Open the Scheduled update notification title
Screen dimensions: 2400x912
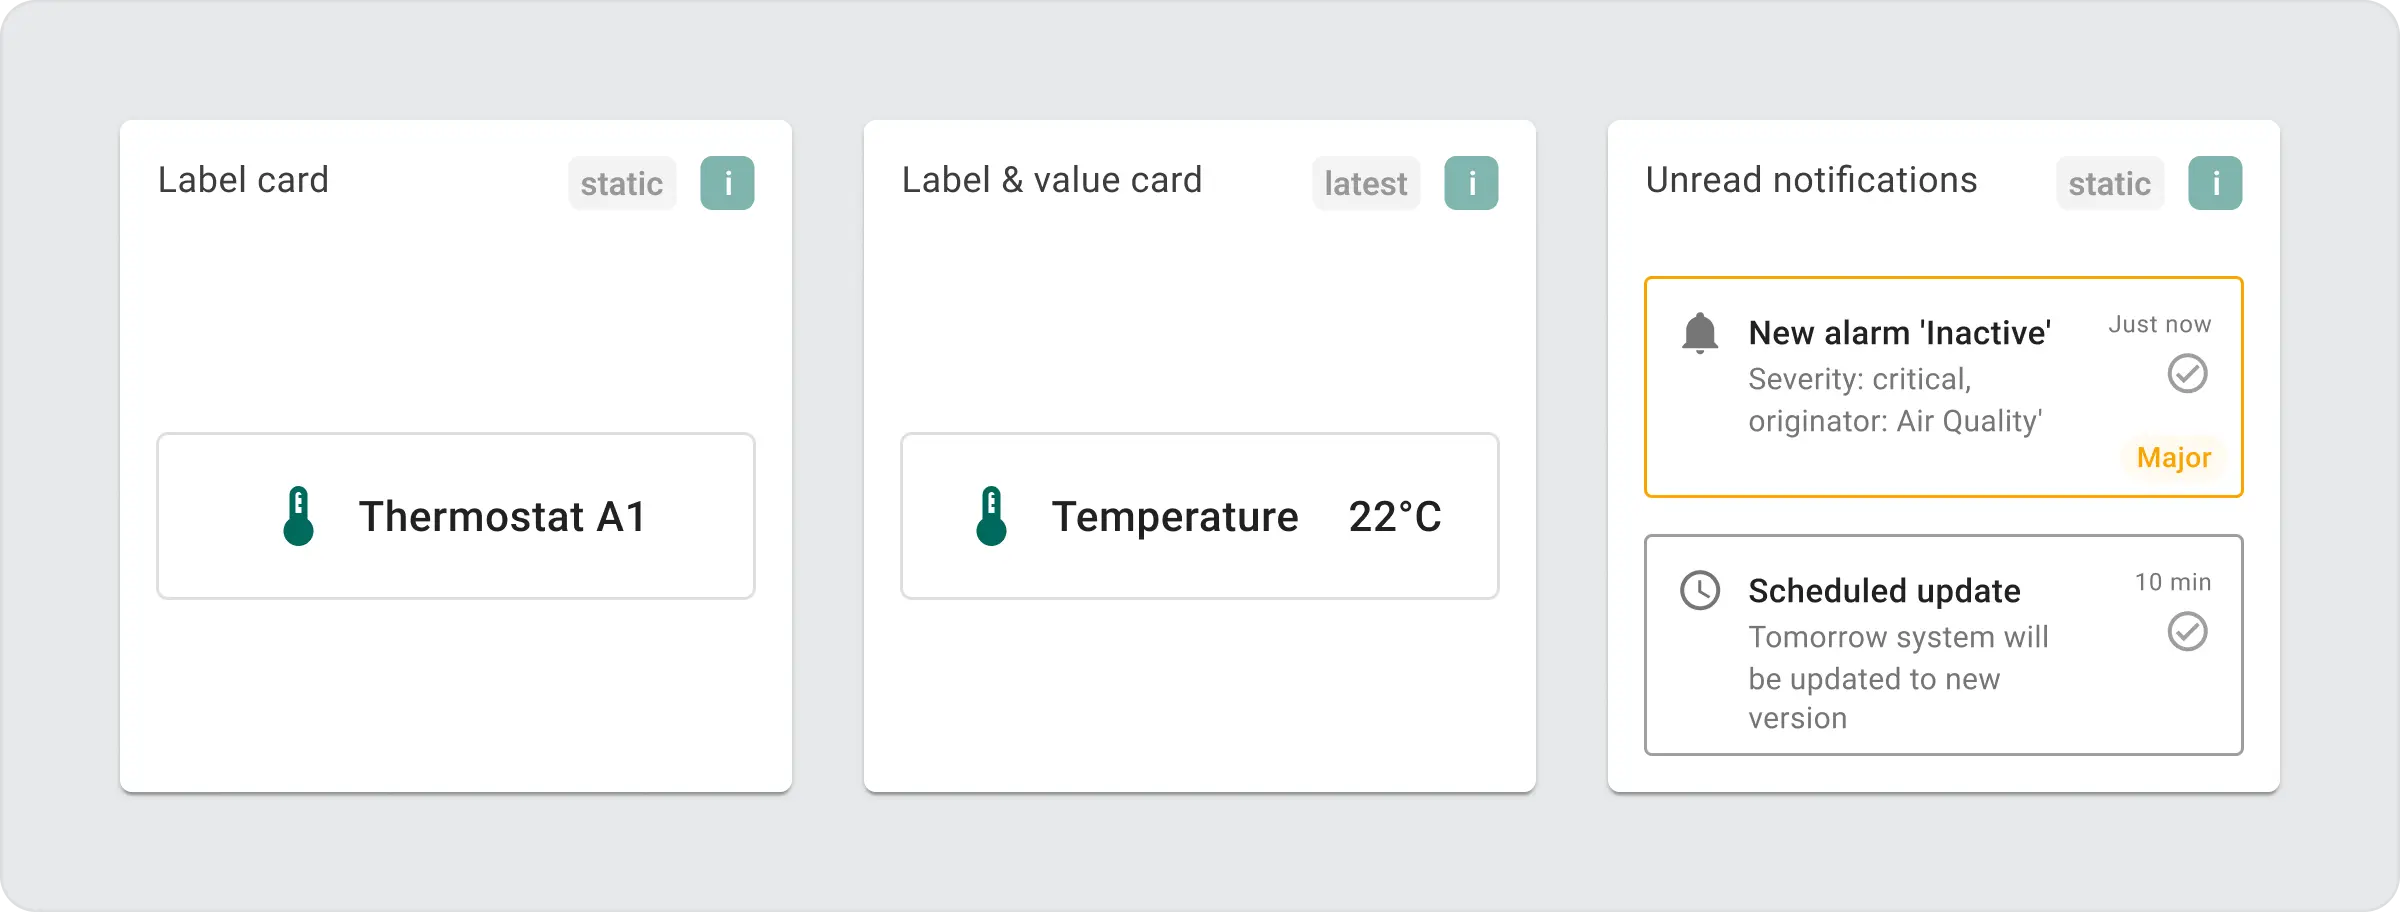pos(1884,591)
